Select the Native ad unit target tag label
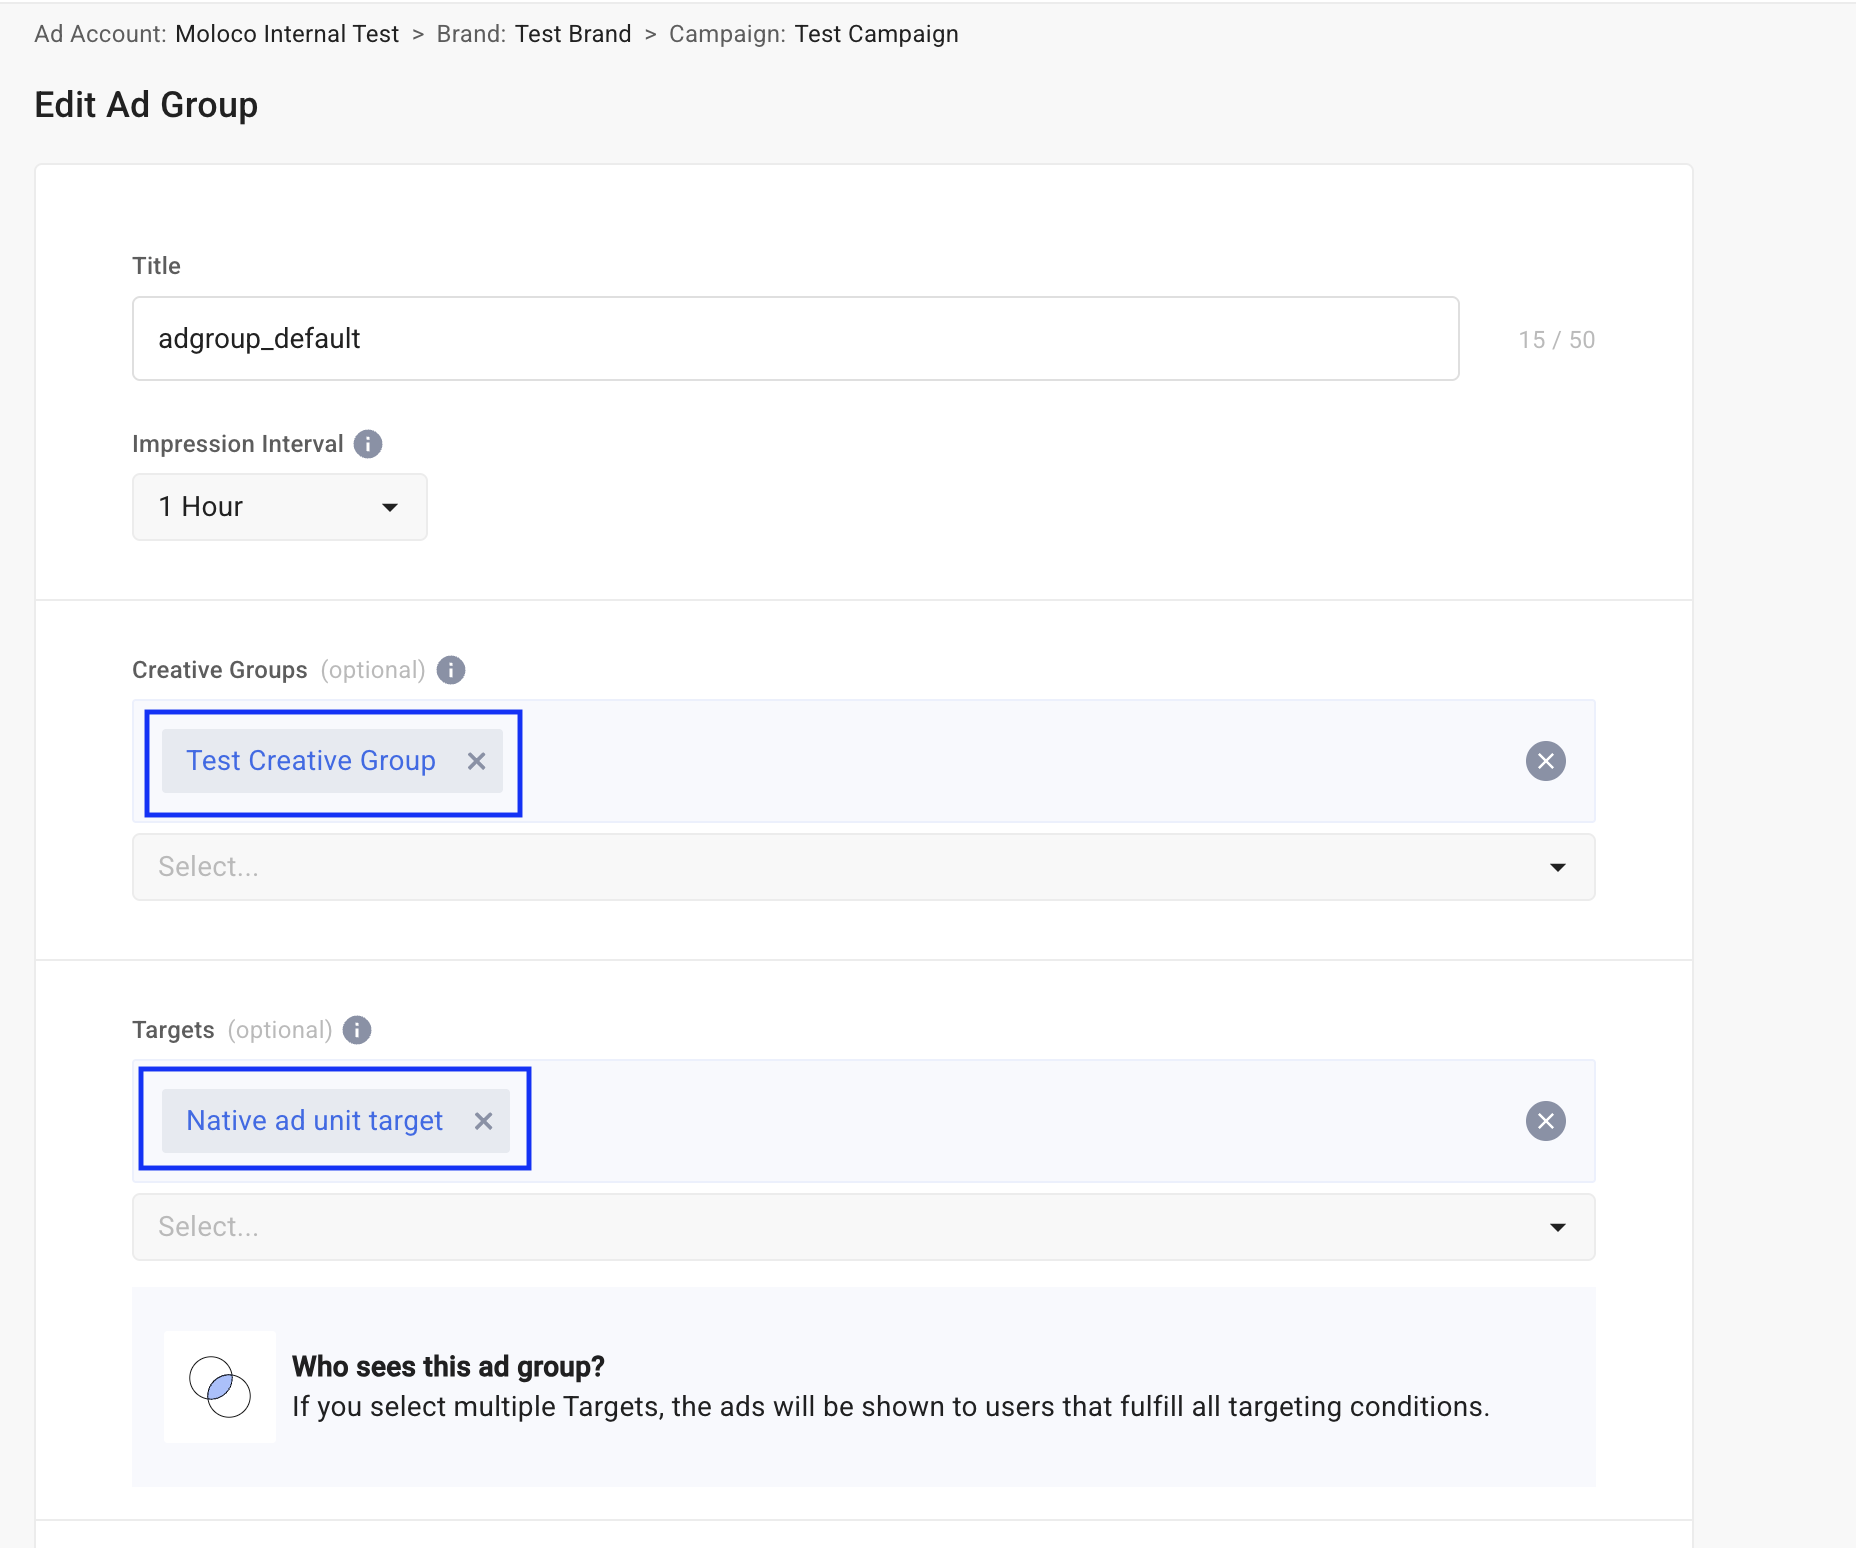This screenshot has width=1856, height=1548. pos(314,1122)
